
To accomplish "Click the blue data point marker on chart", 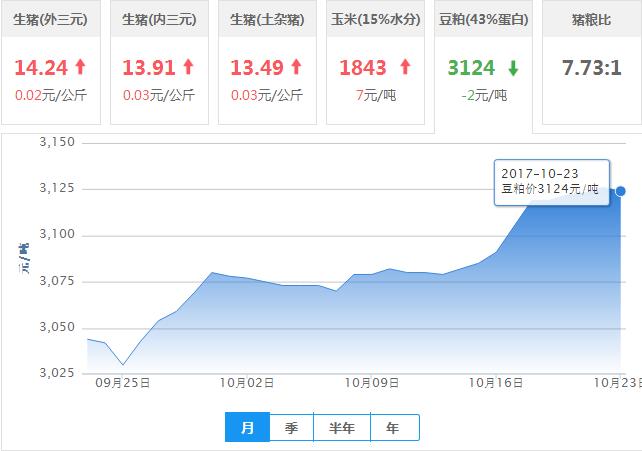I will (x=621, y=191).
